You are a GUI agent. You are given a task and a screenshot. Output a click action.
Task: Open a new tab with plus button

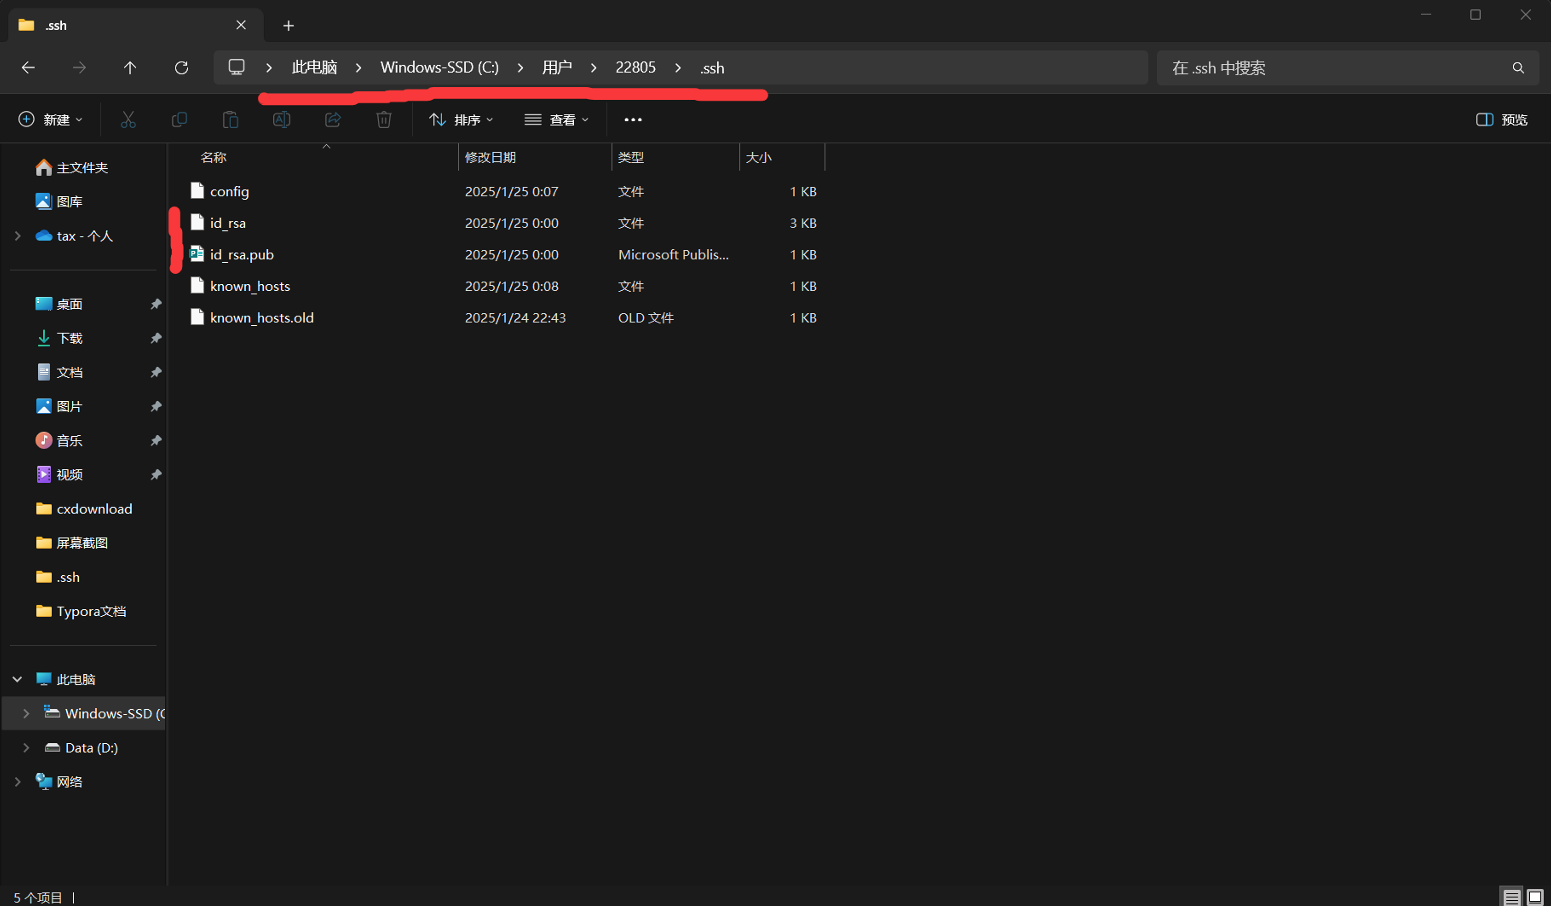point(288,25)
